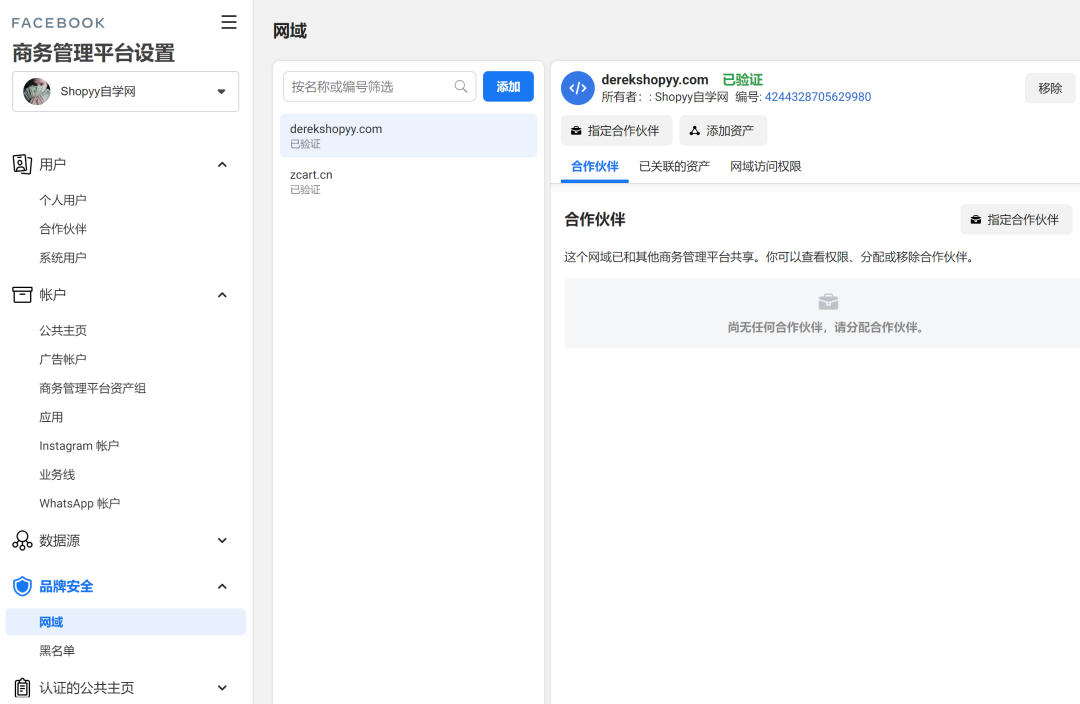Click the 数据源 nodes icon
This screenshot has width=1080, height=704.
point(22,541)
